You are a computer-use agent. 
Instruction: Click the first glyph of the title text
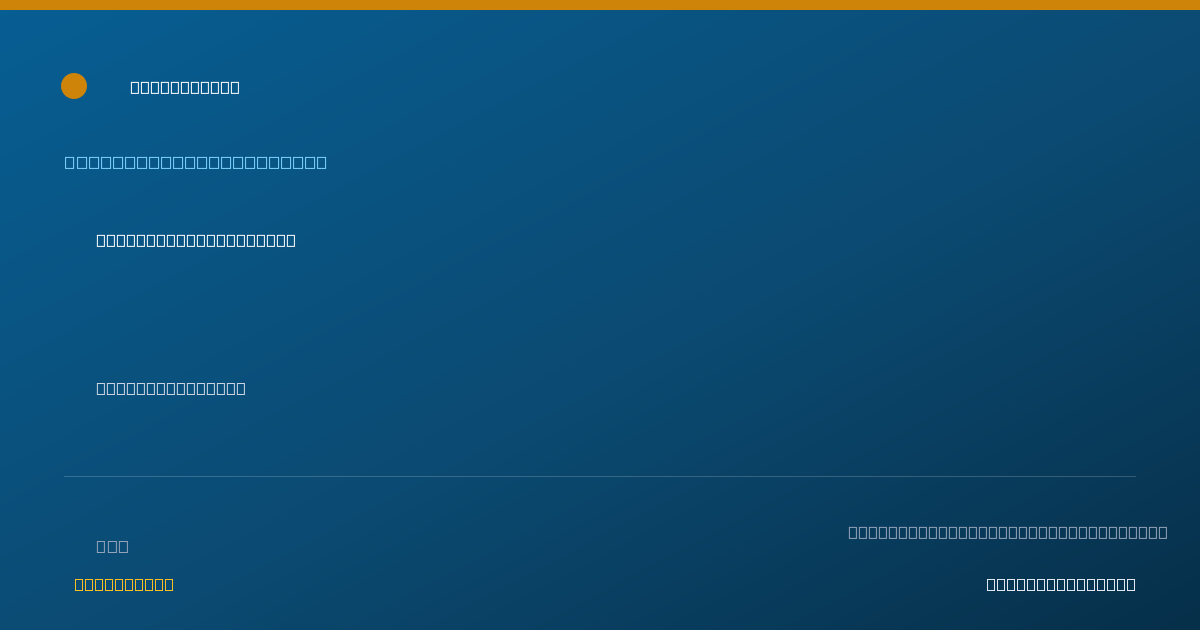click(135, 87)
